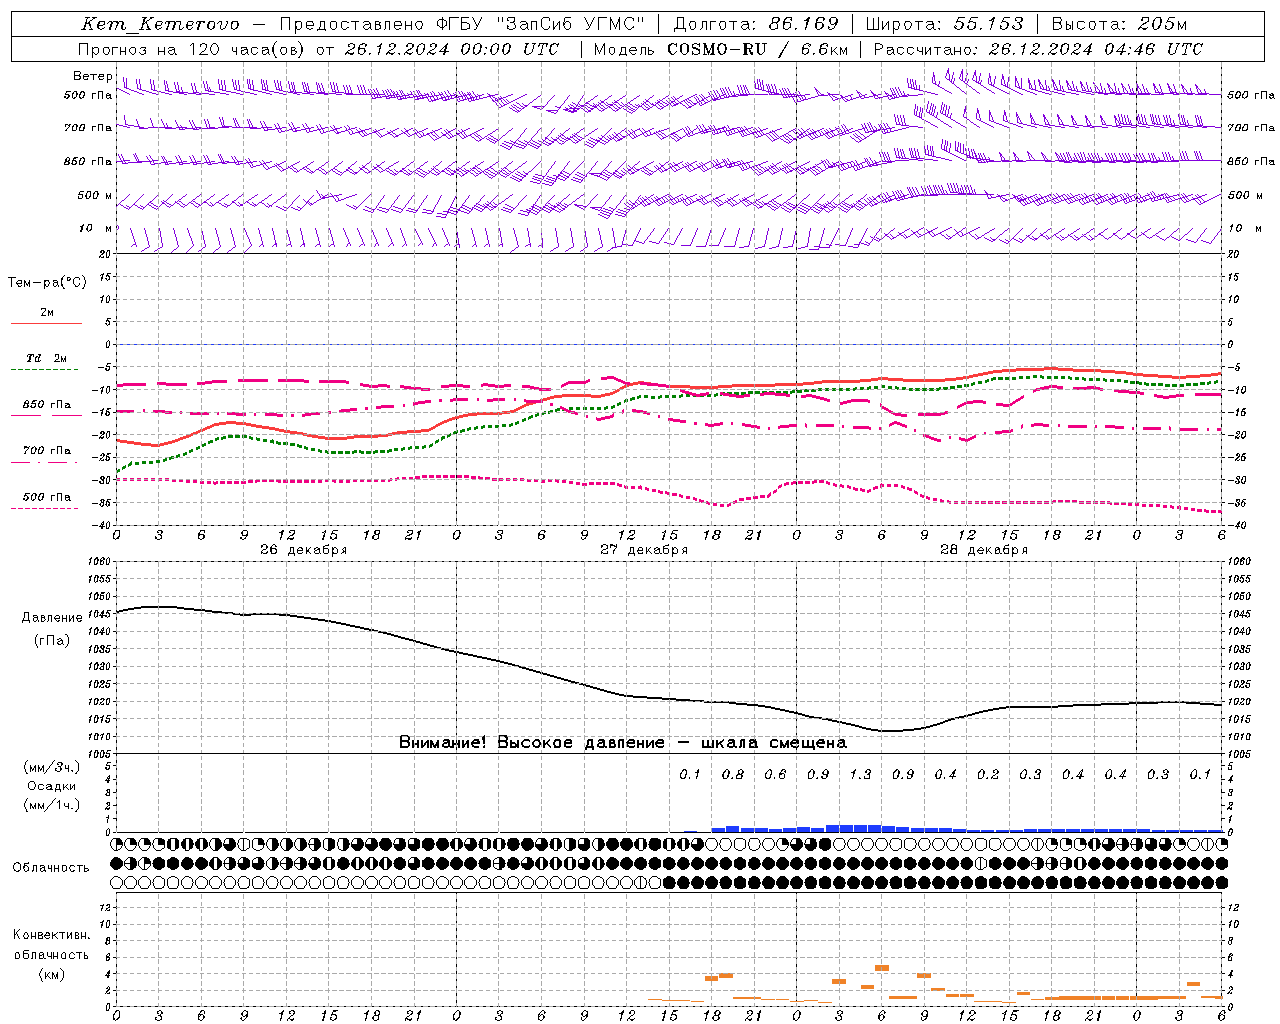The height and width of the screenshot is (1024, 1280).
Task: Click the station name Kem_Kemerovo
Action: tap(160, 24)
